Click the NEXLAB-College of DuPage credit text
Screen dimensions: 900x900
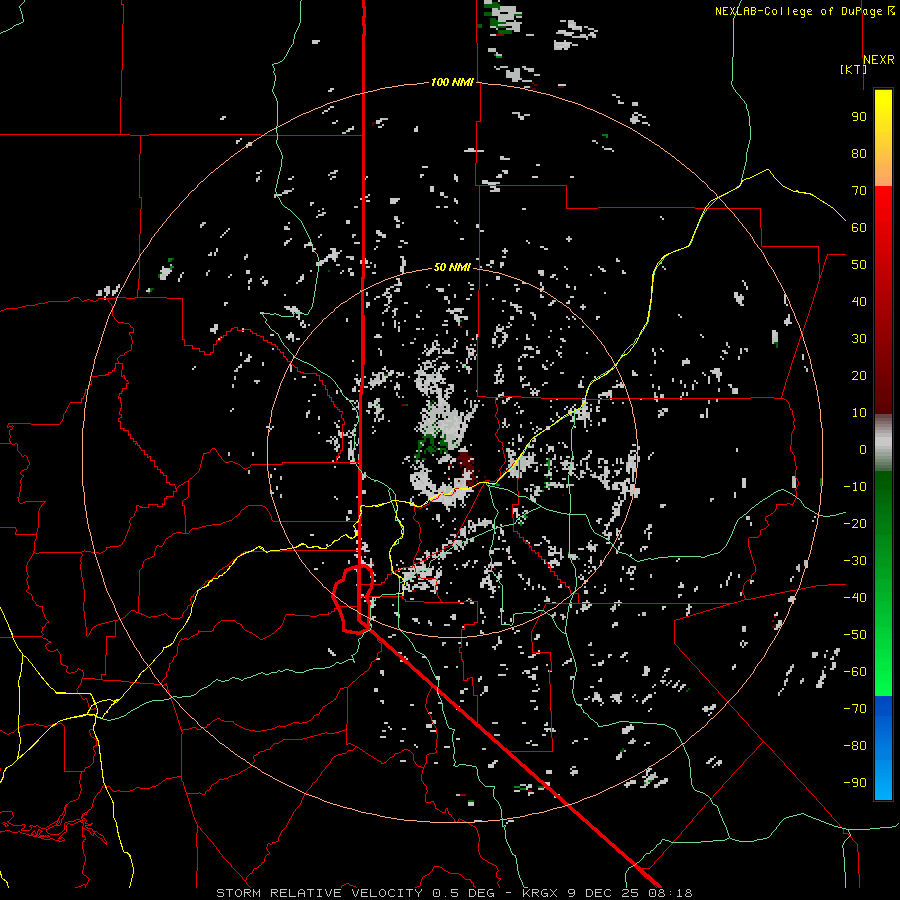tap(799, 11)
